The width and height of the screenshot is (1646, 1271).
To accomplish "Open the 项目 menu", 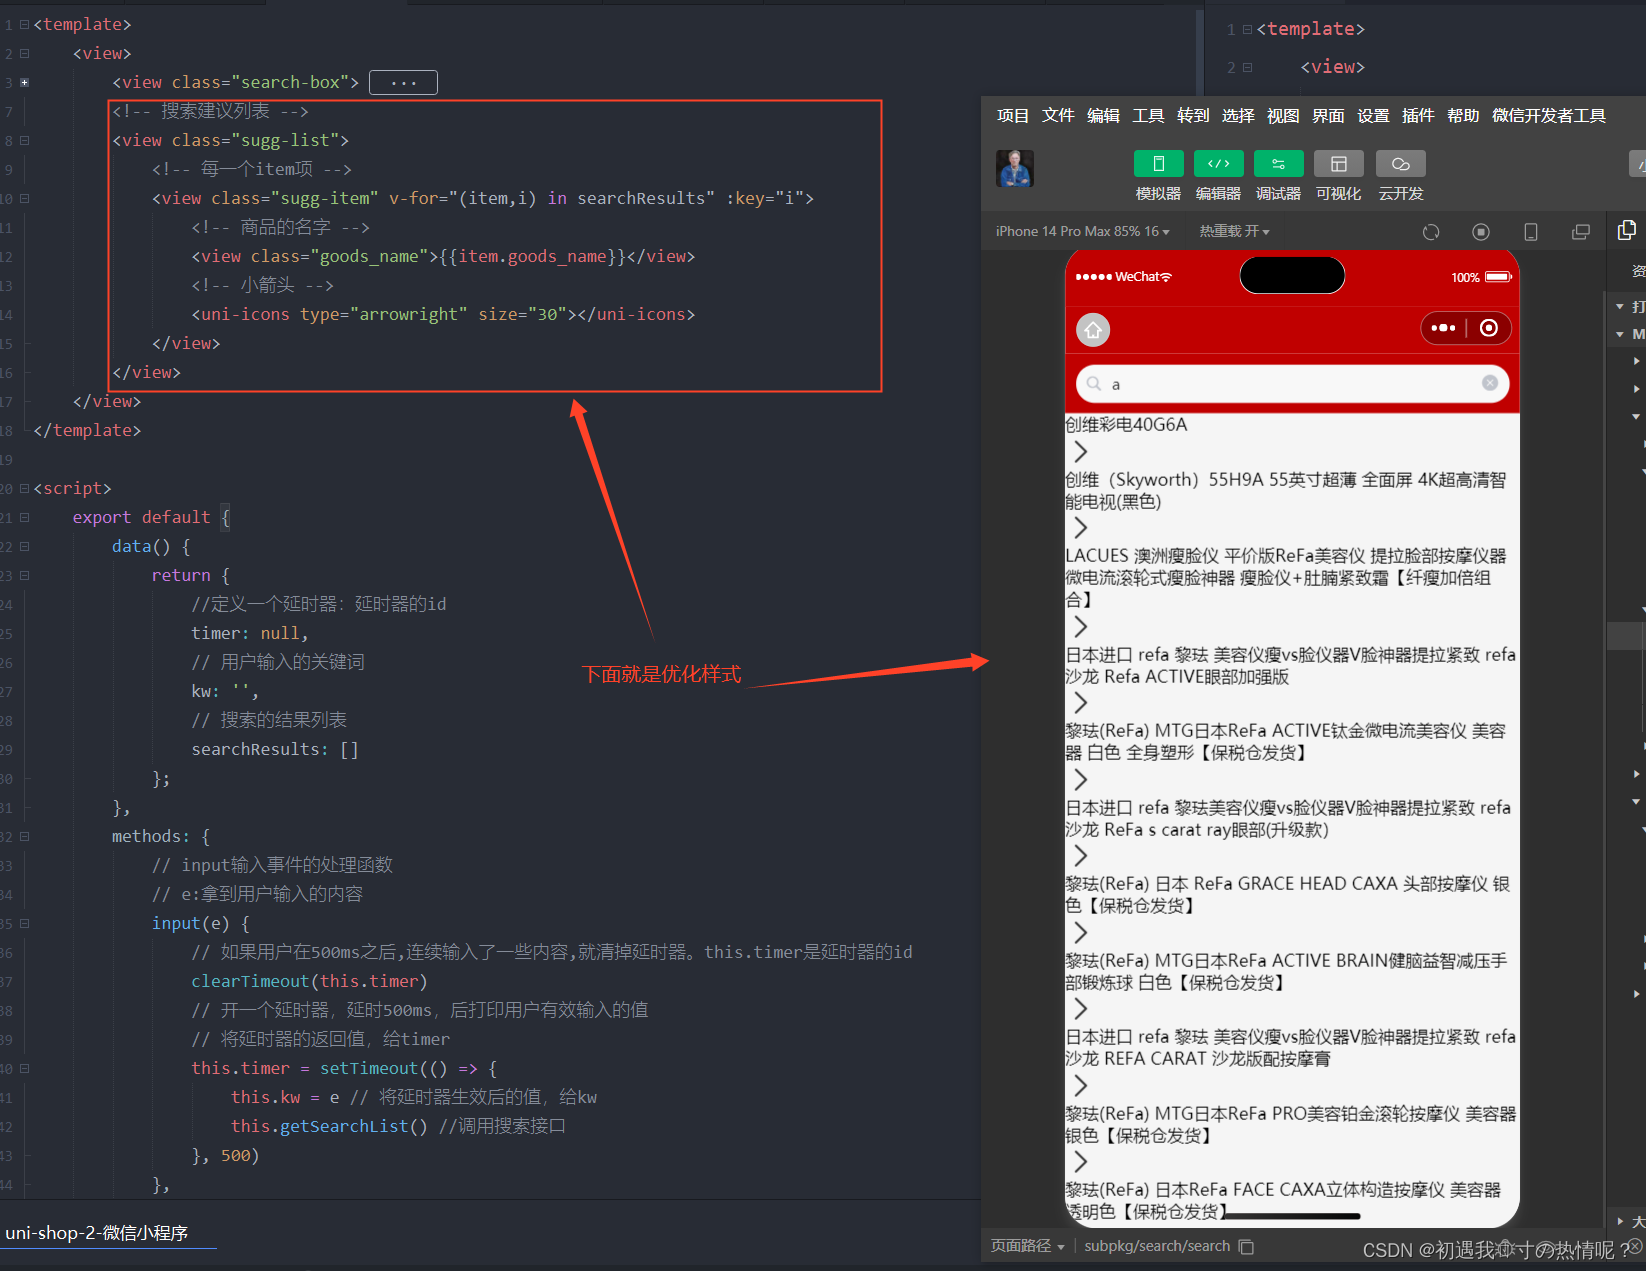I will coord(1013,116).
